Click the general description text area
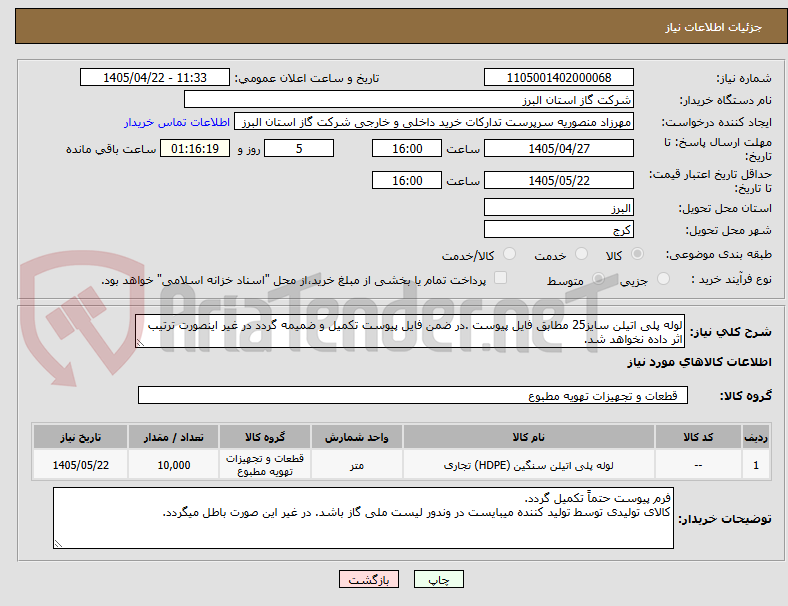The image size is (788, 606). coord(410,332)
